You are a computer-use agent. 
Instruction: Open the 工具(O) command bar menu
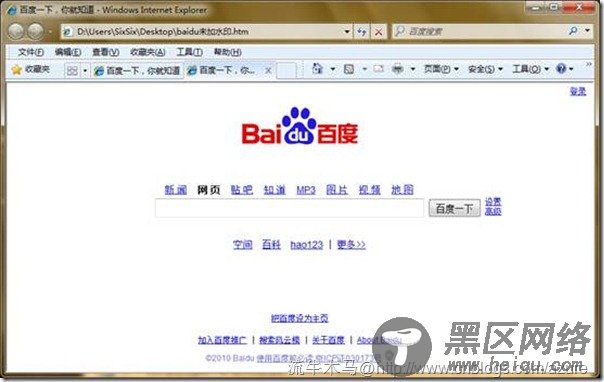click(x=530, y=69)
